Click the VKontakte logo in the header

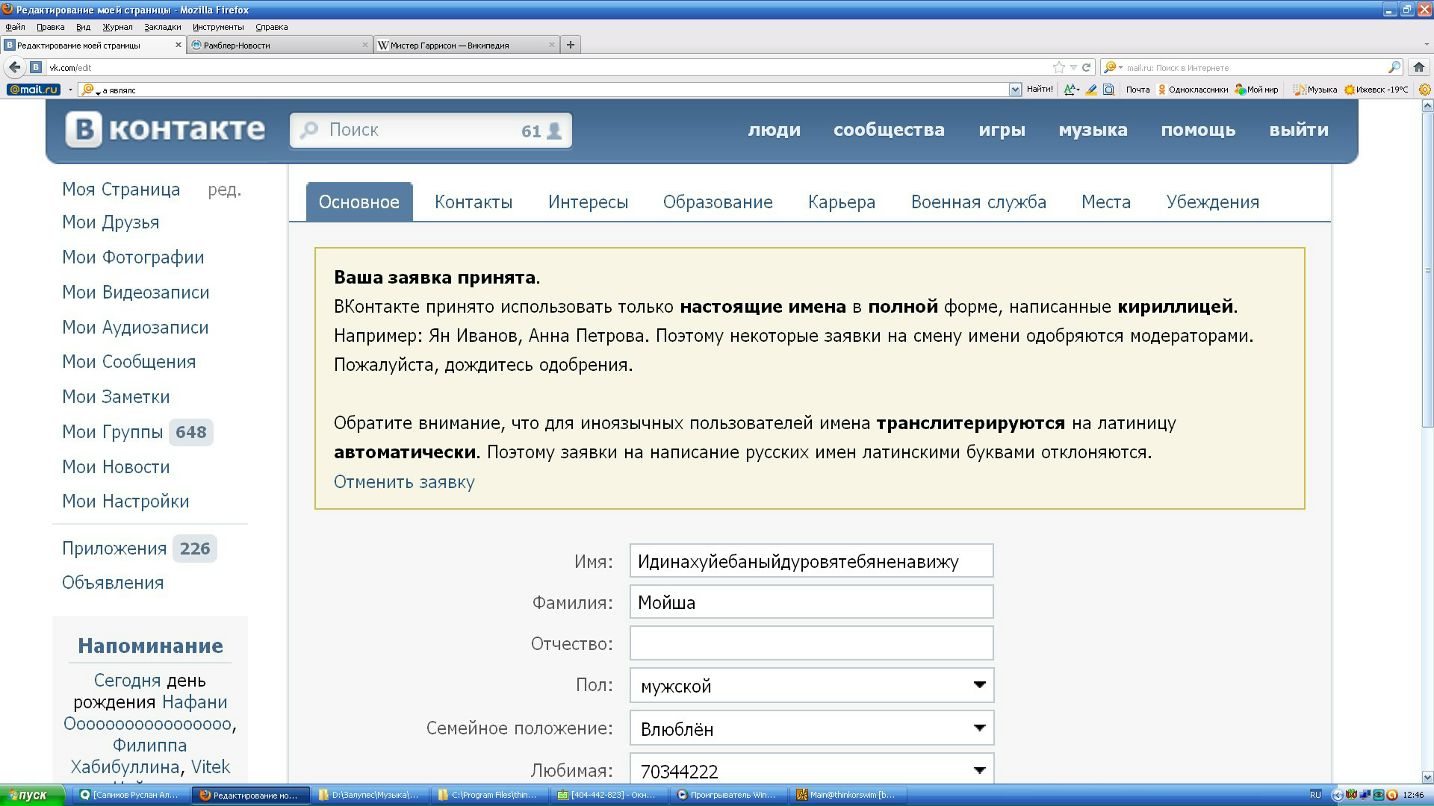pos(166,130)
